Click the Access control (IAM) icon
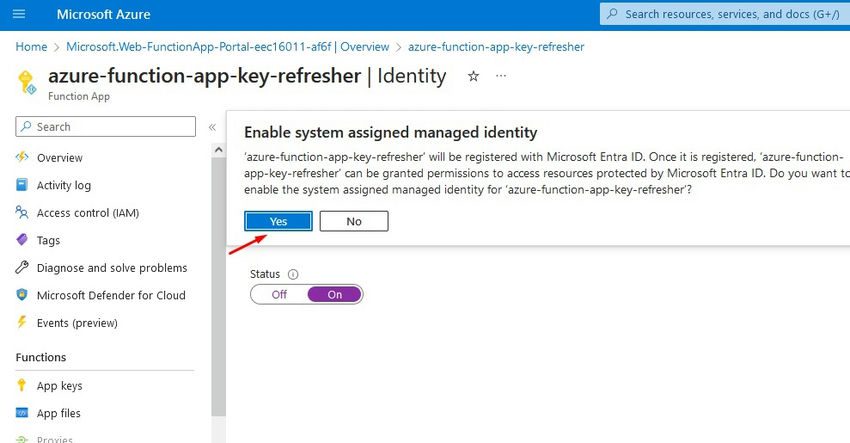 22,213
